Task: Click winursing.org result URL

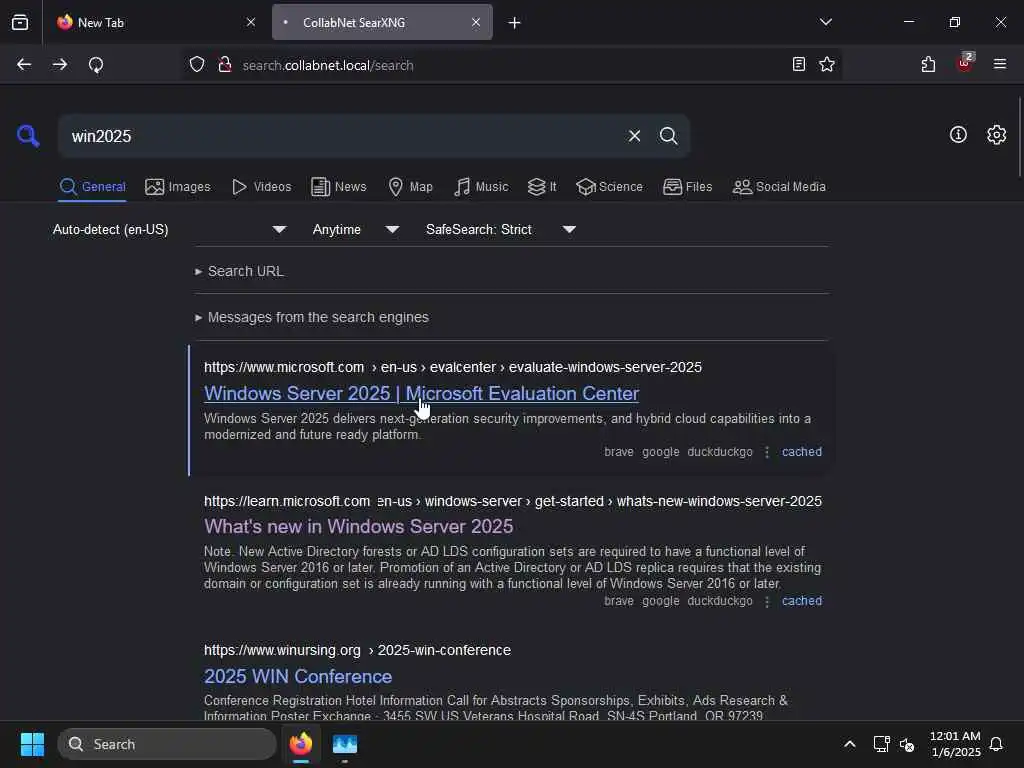Action: point(357,650)
